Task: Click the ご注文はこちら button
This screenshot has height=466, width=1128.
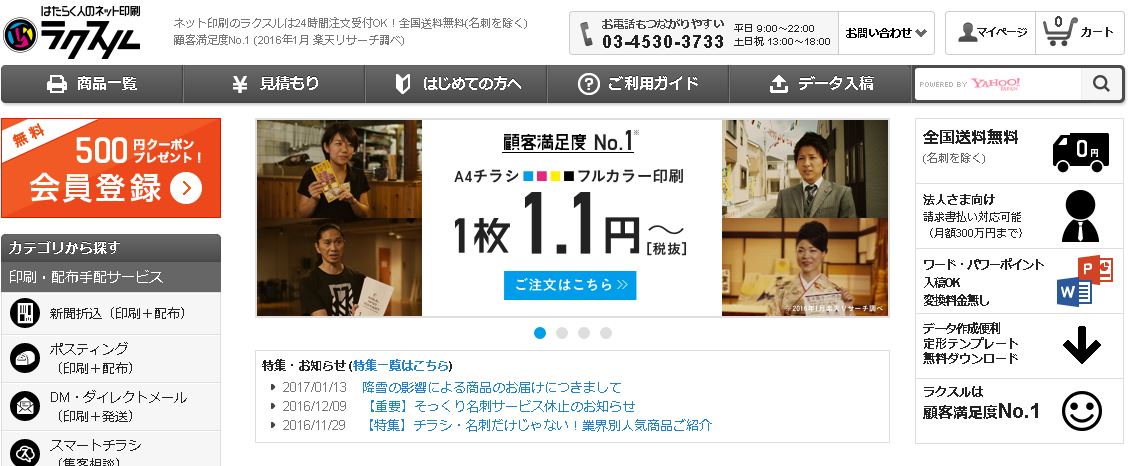Action: click(x=570, y=285)
